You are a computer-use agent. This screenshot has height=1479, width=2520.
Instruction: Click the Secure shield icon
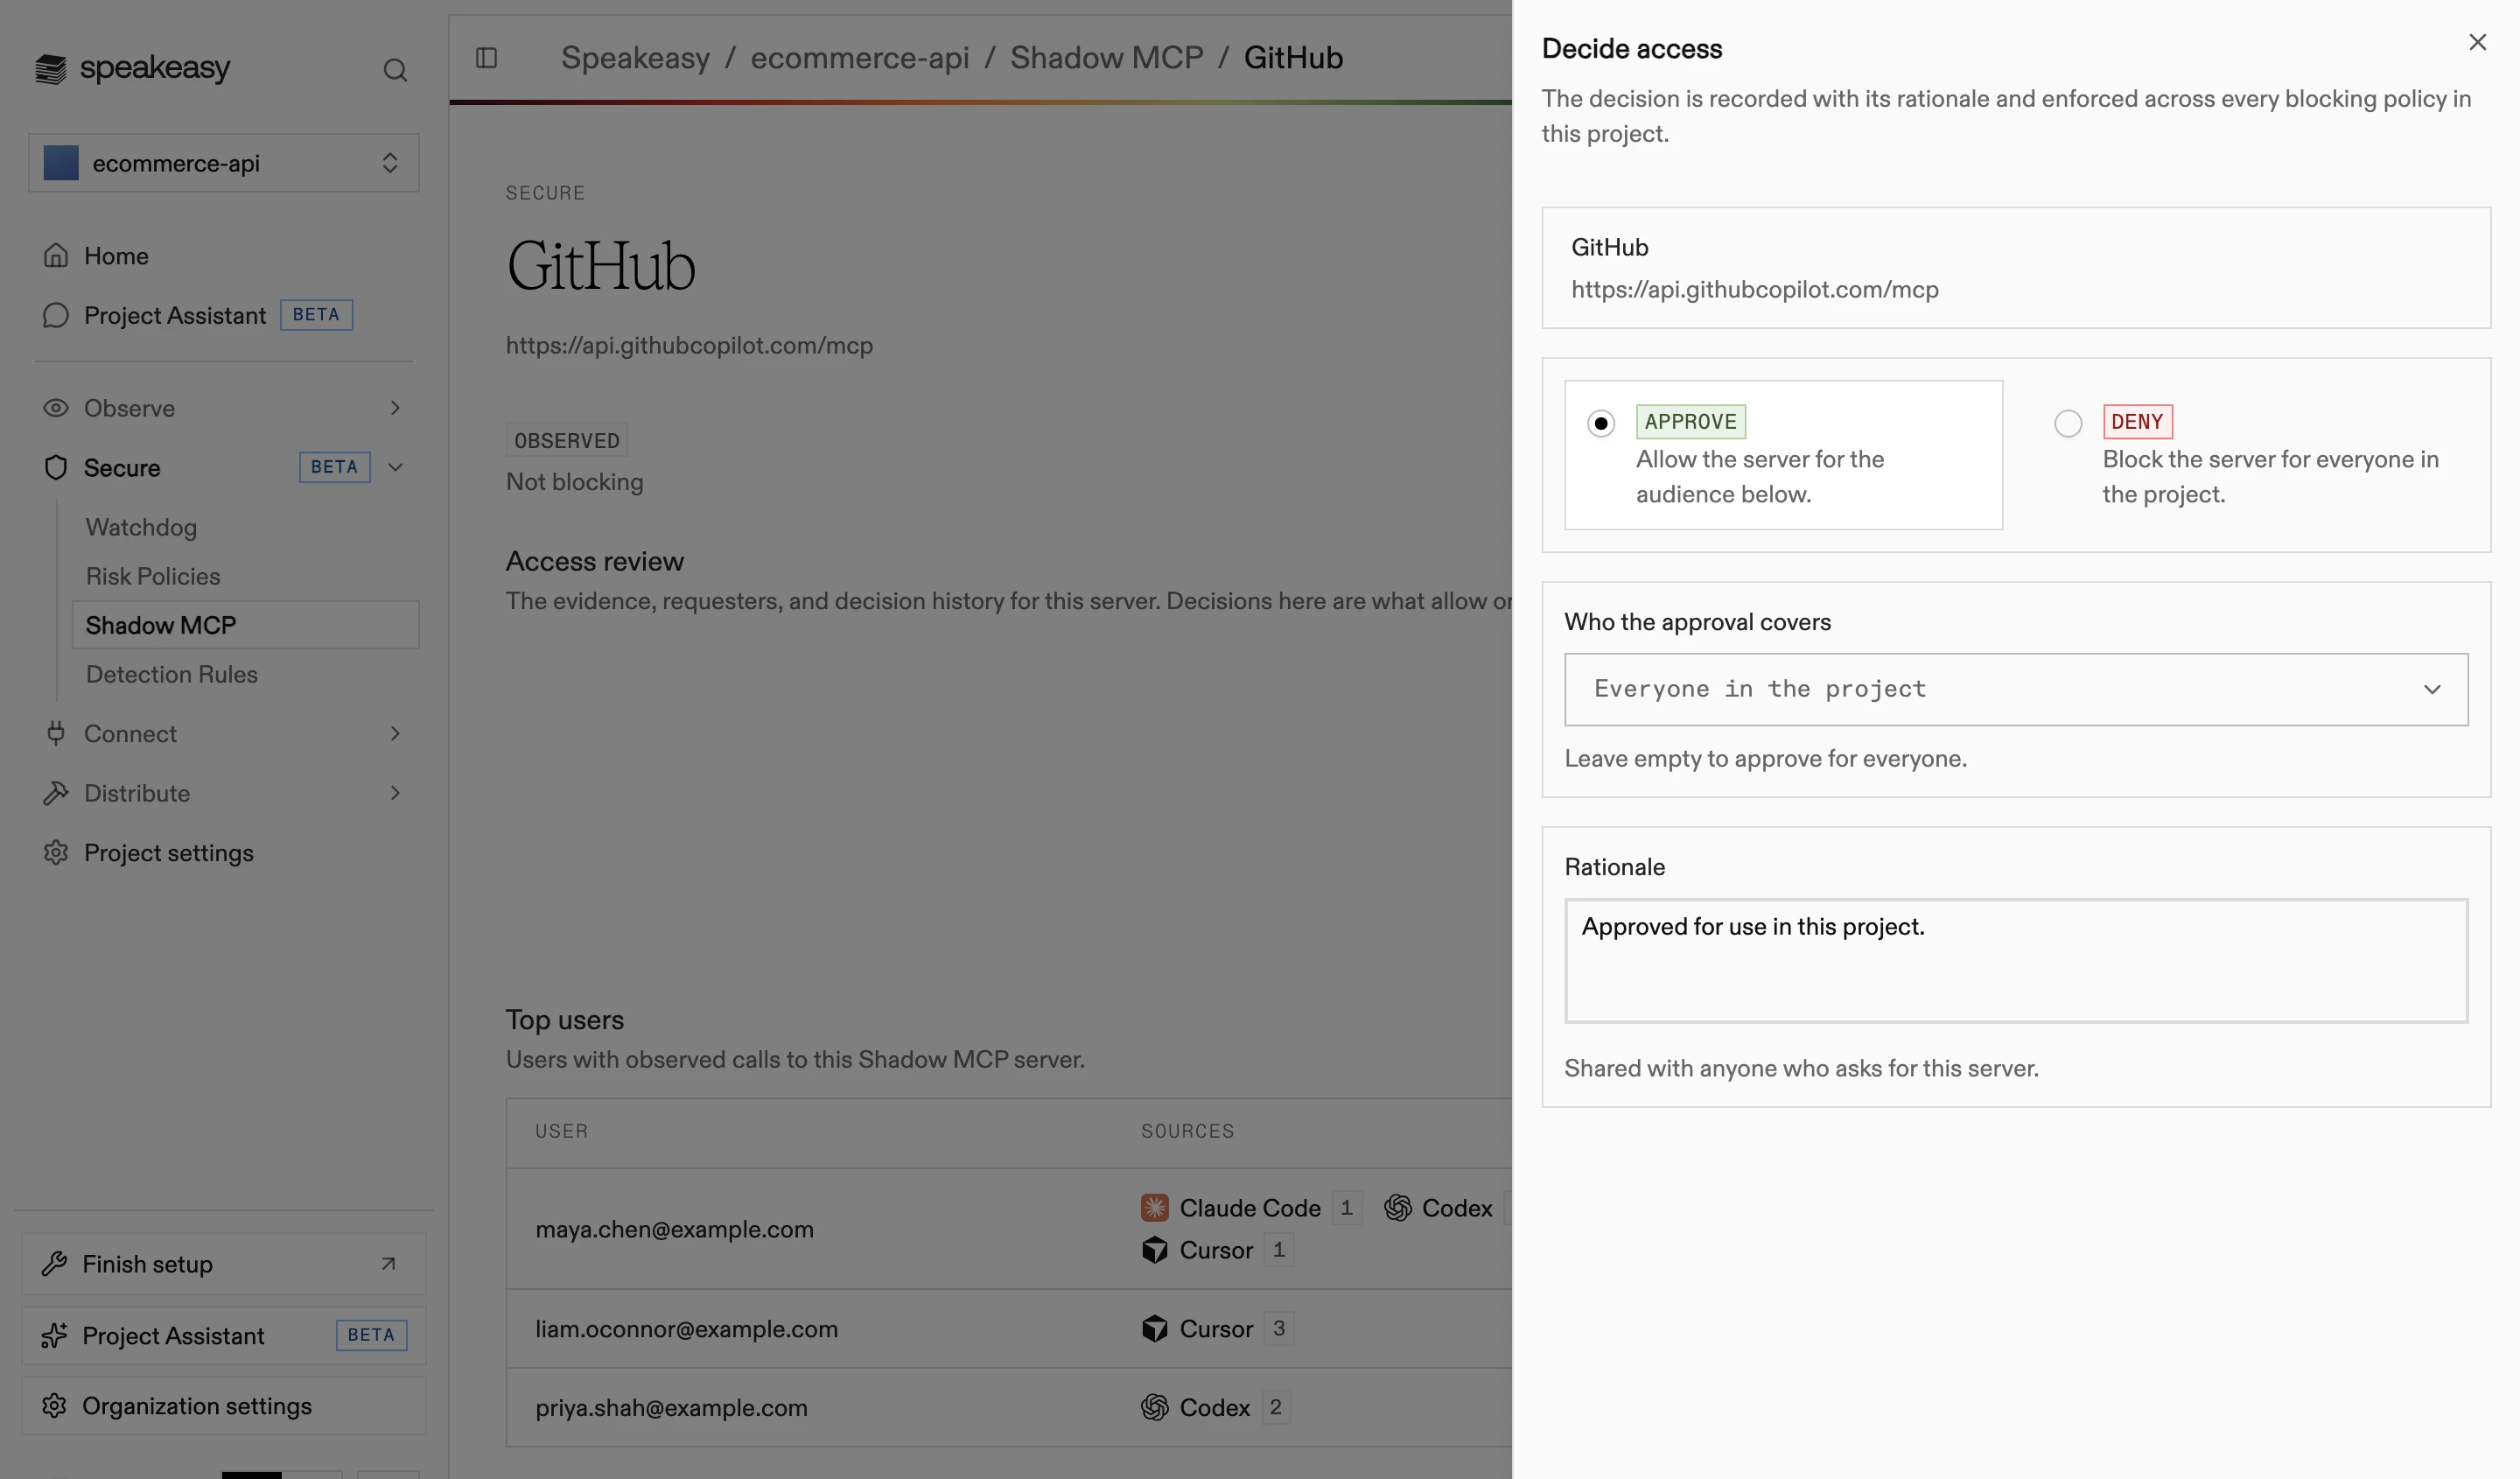point(56,468)
